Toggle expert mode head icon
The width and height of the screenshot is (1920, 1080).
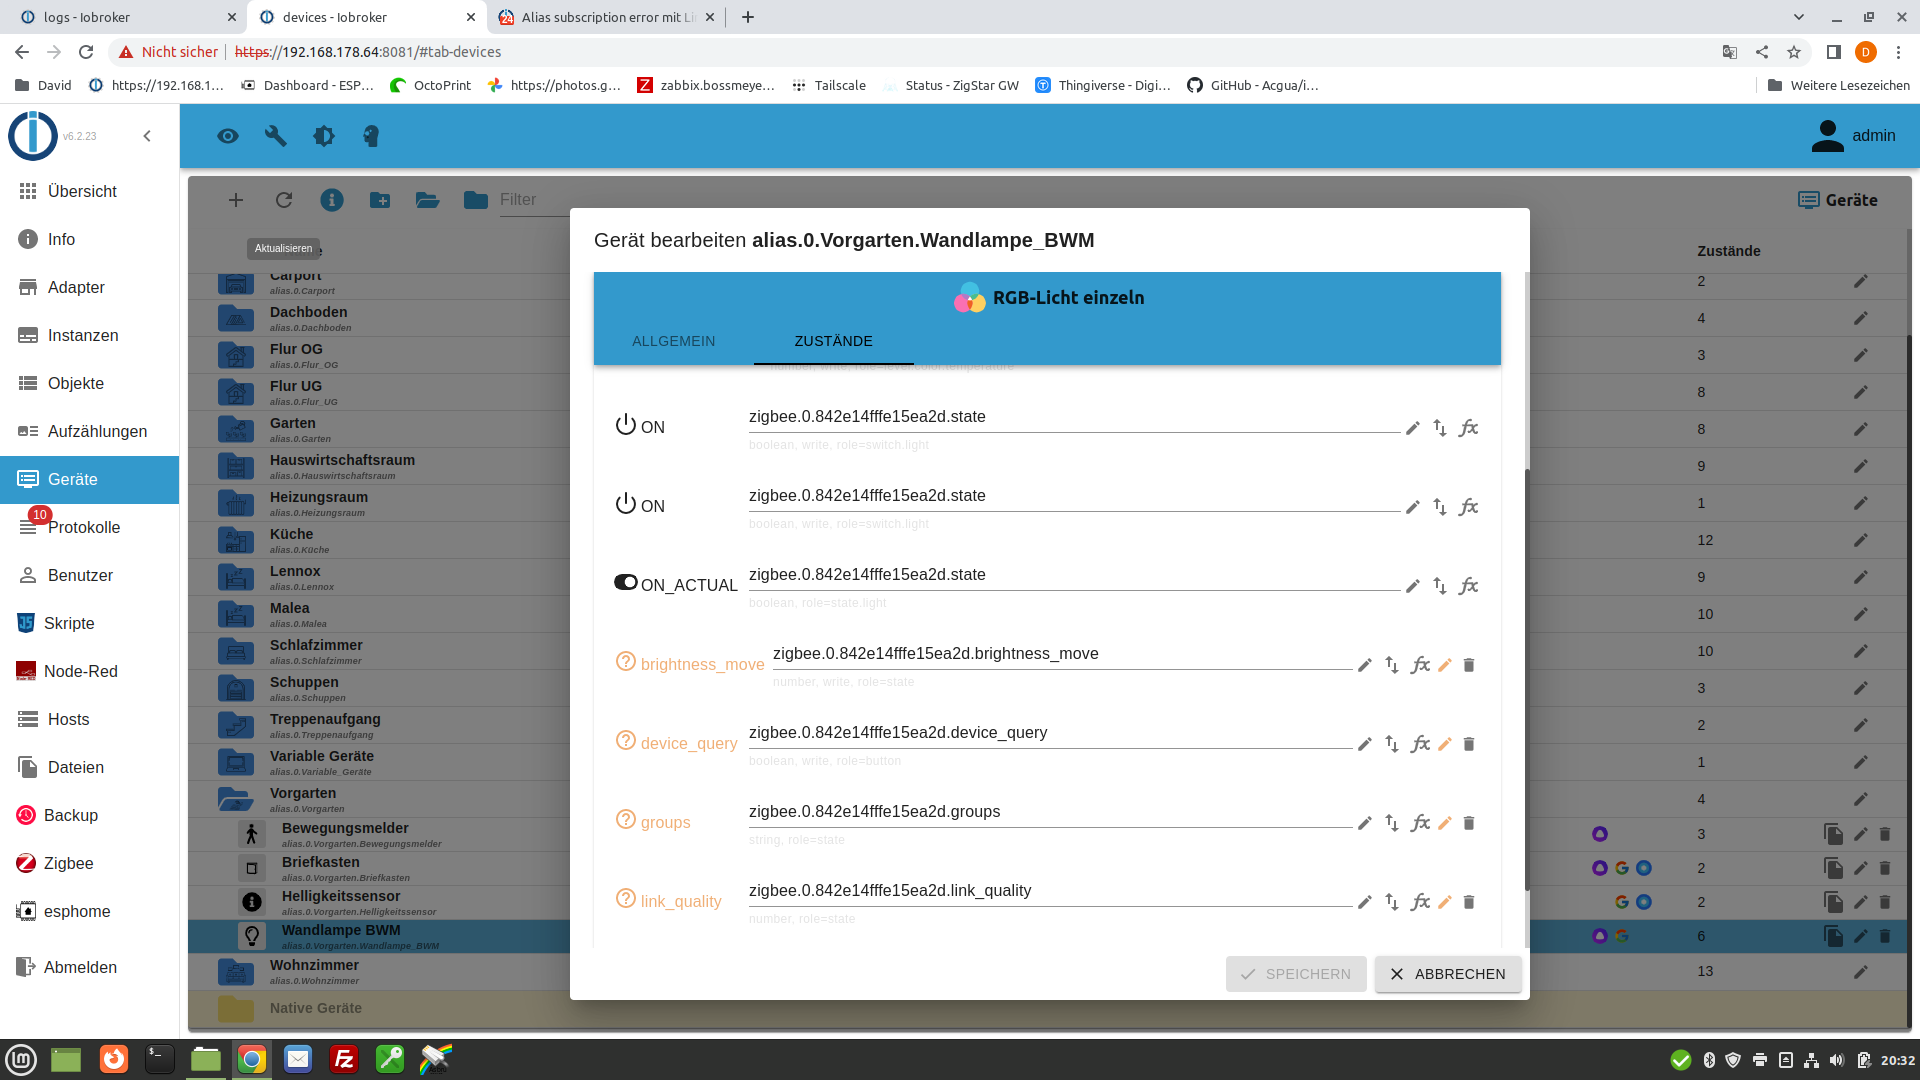coord(371,136)
